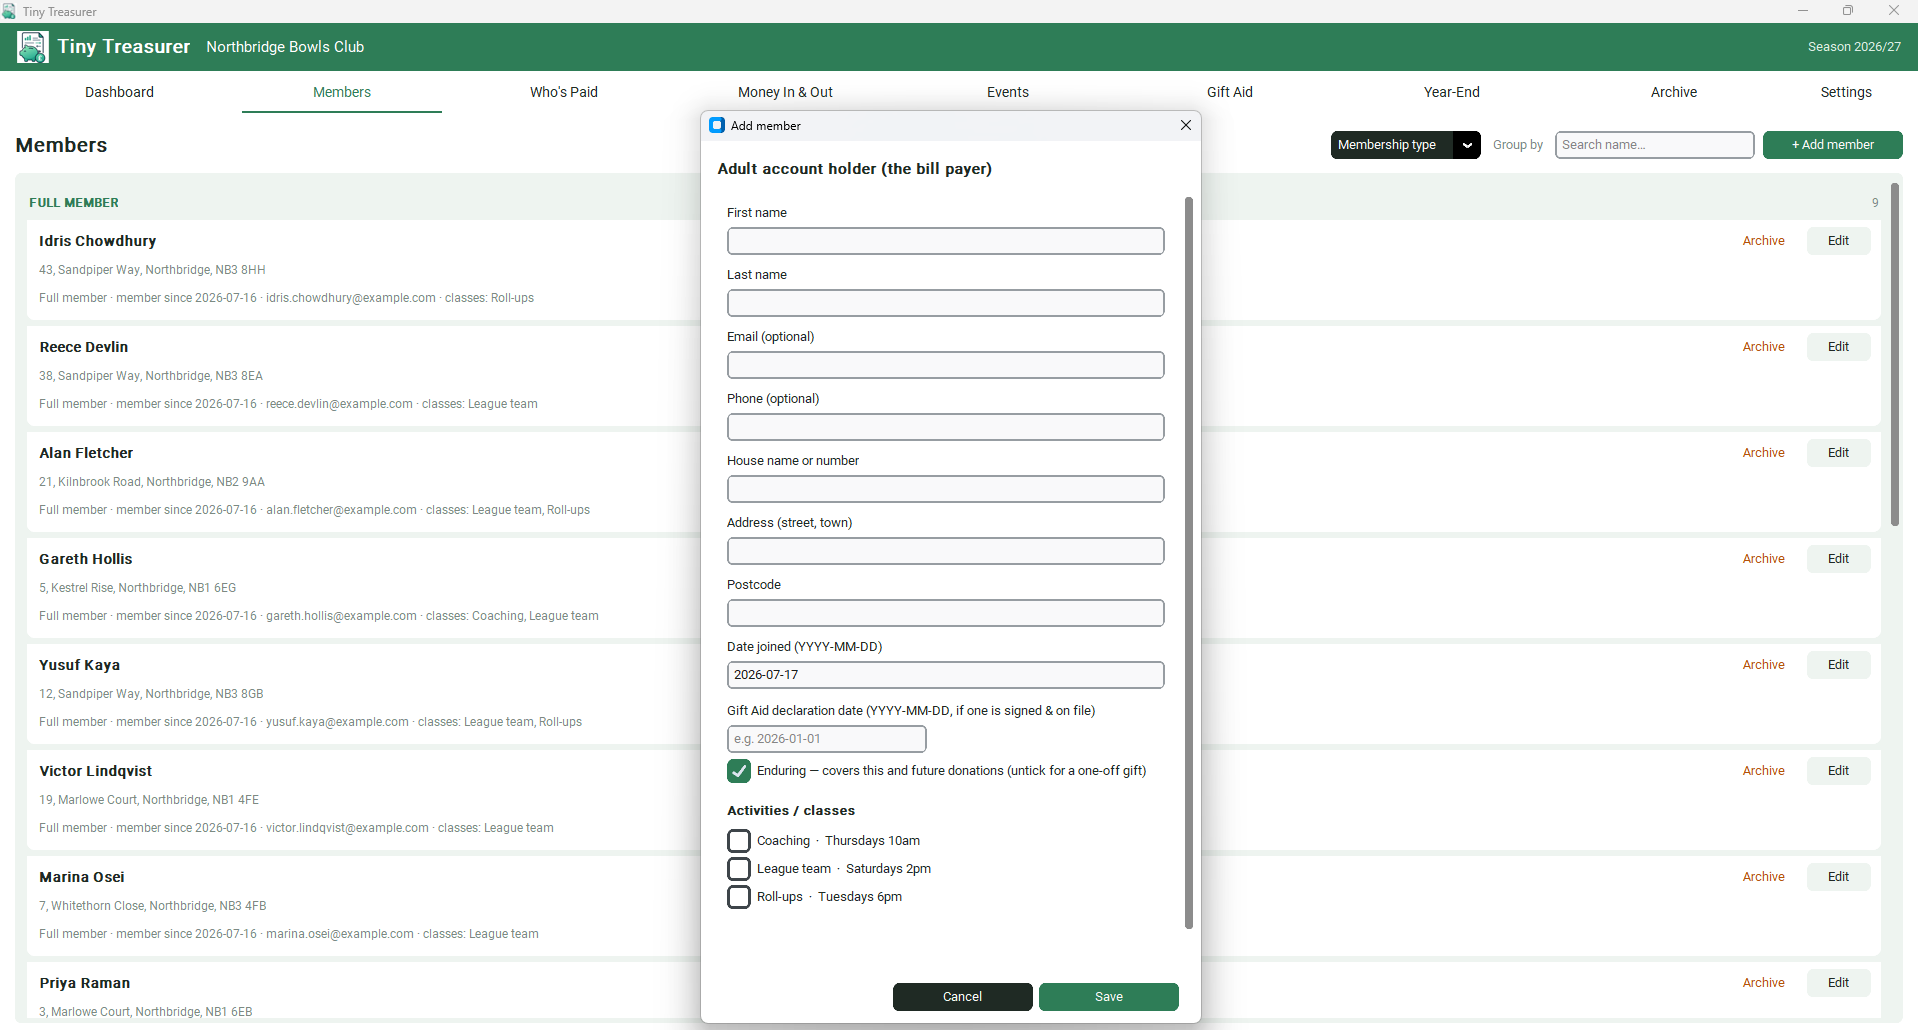Viewport: 1918px width, 1030px height.
Task: Edit Idris Chowdhury's record
Action: coord(1839,241)
